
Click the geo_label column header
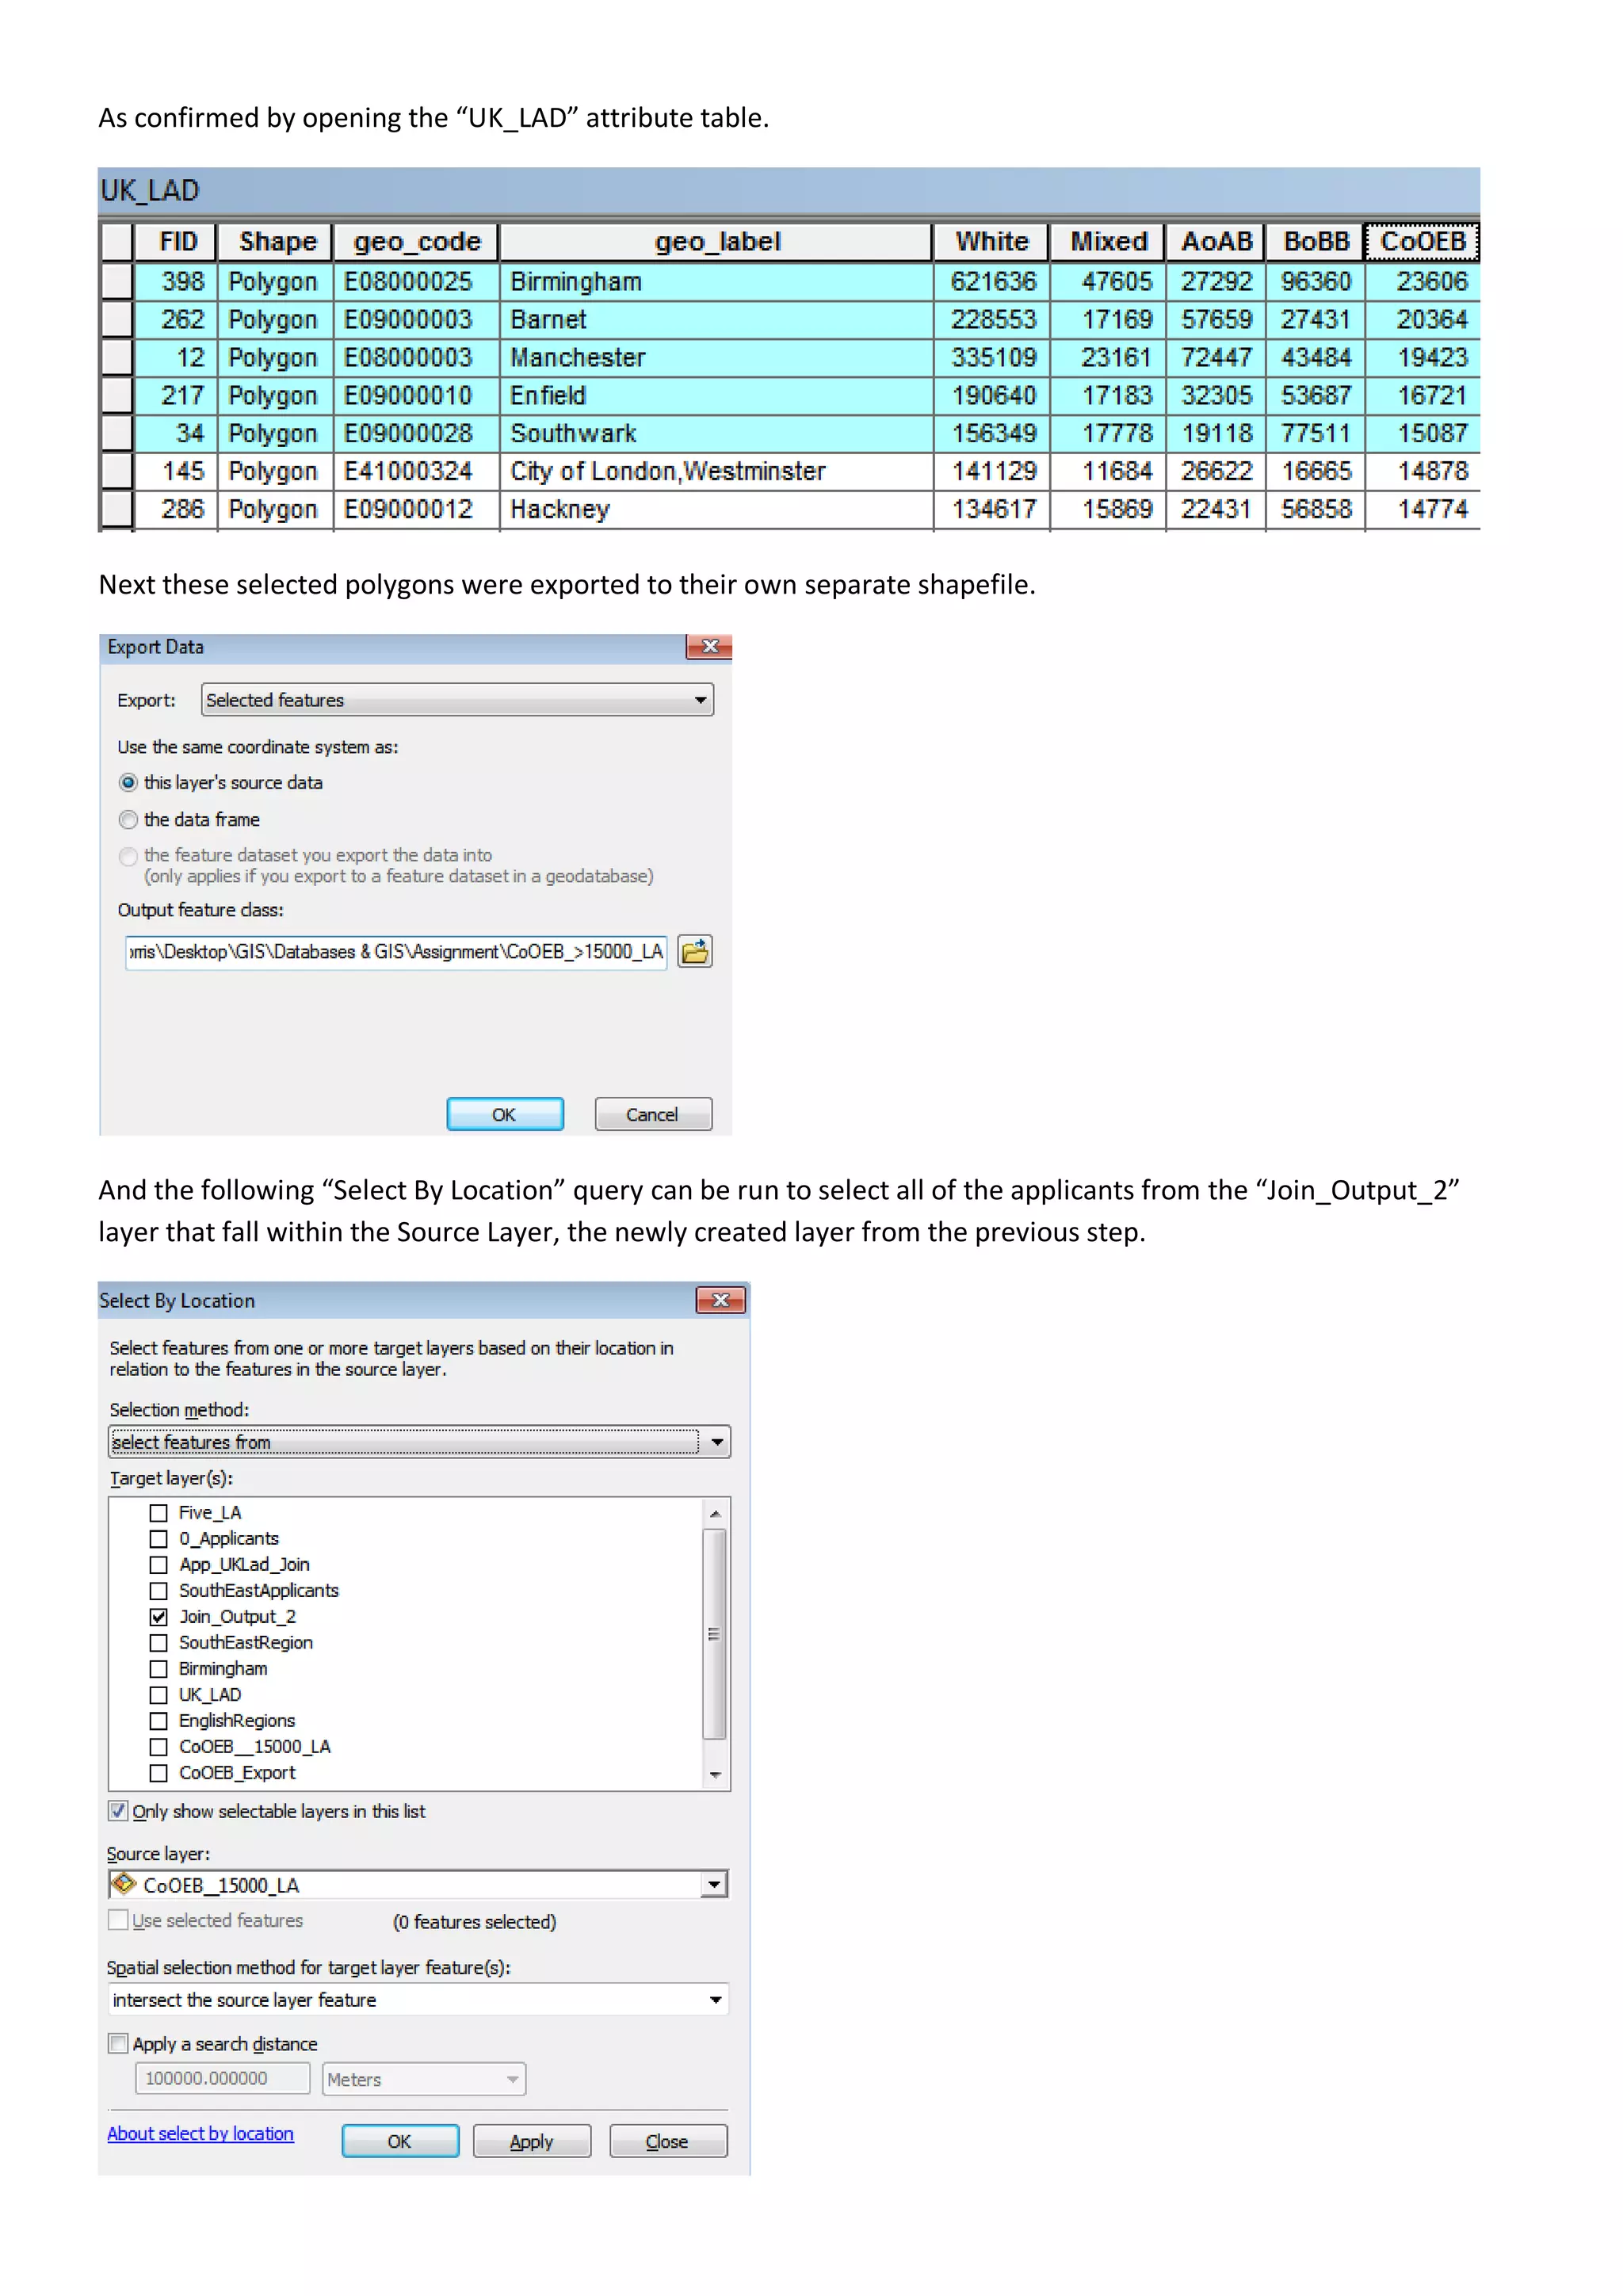point(716,242)
